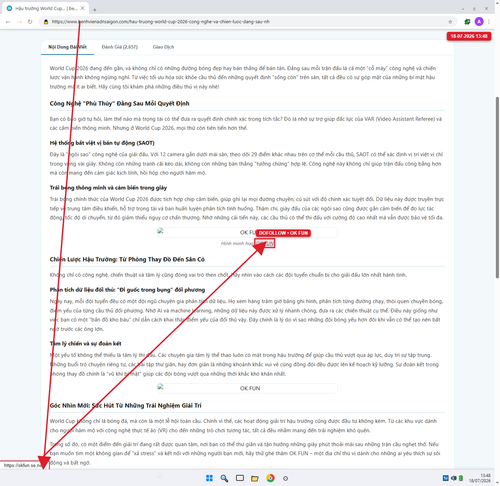
Task: Click the page vertical scrollbar thumb
Action: tap(497, 187)
